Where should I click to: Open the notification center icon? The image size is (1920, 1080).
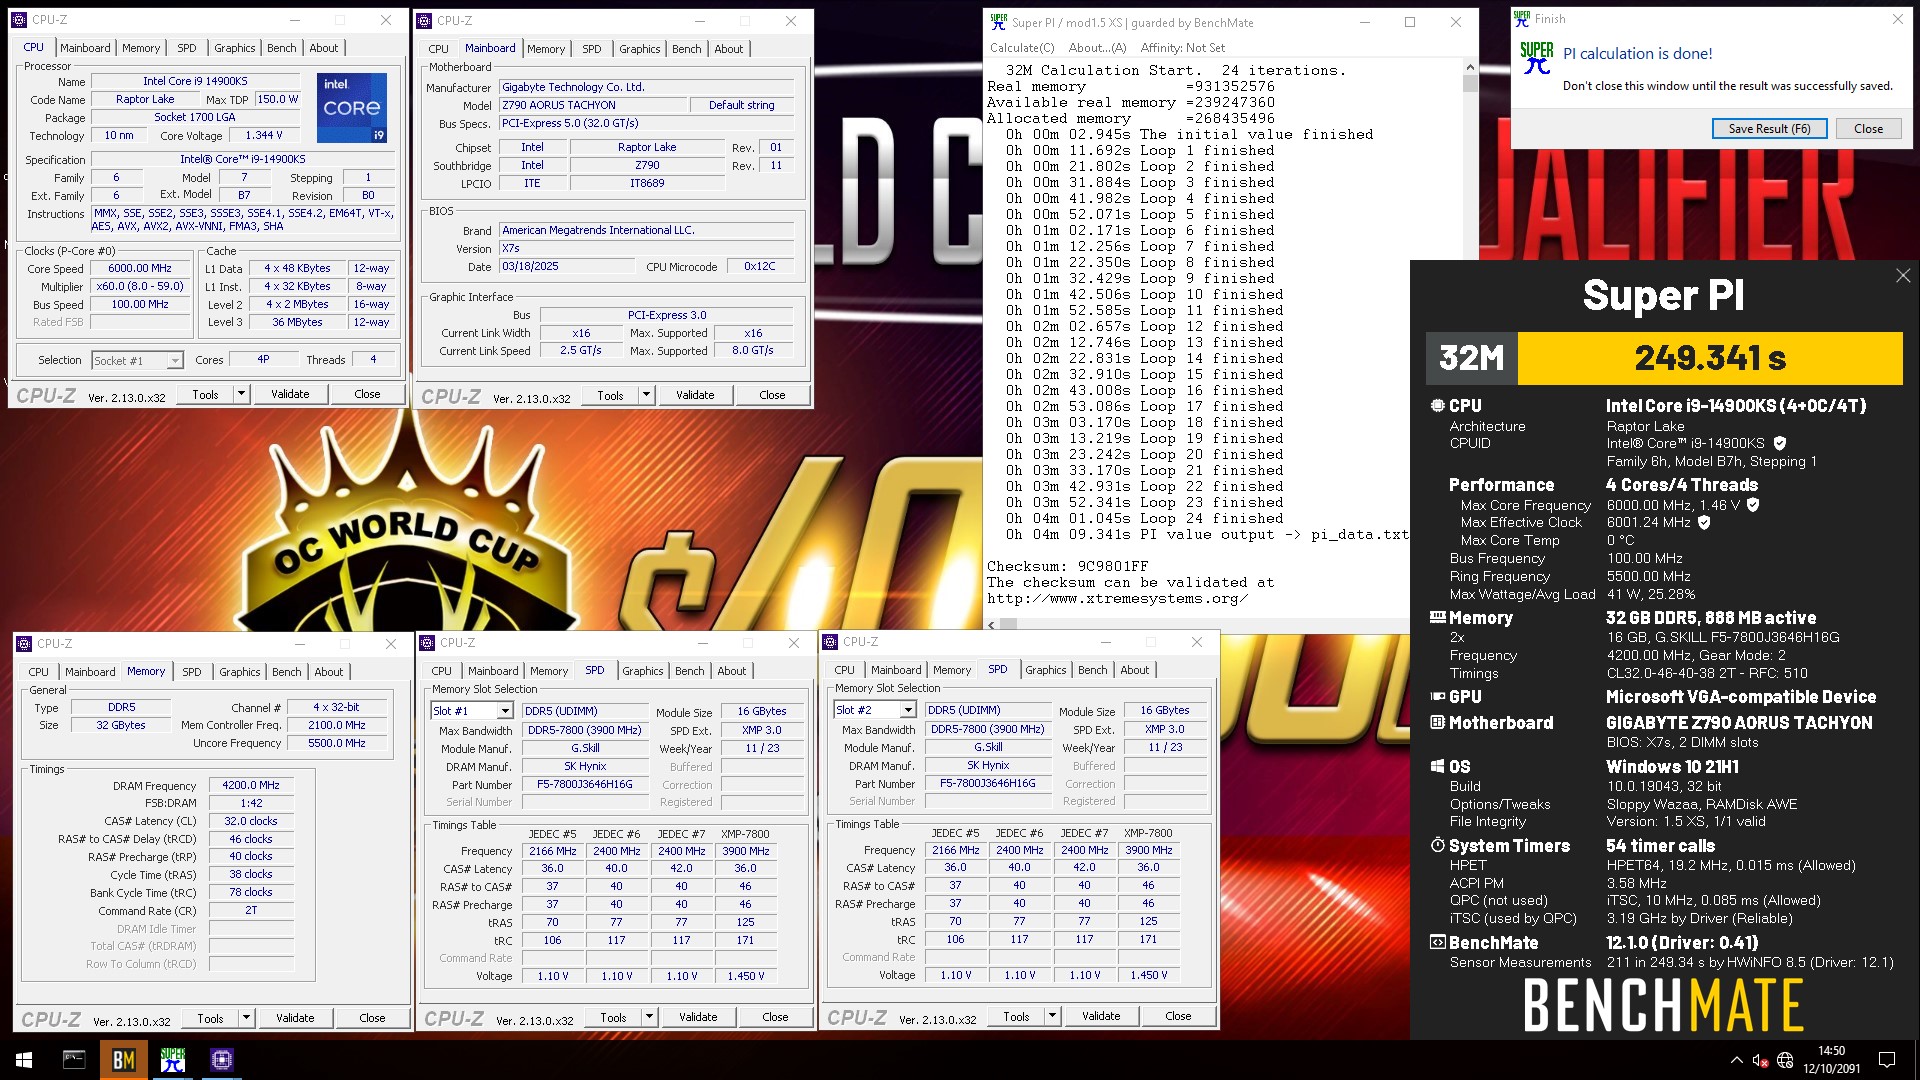[1887, 1060]
